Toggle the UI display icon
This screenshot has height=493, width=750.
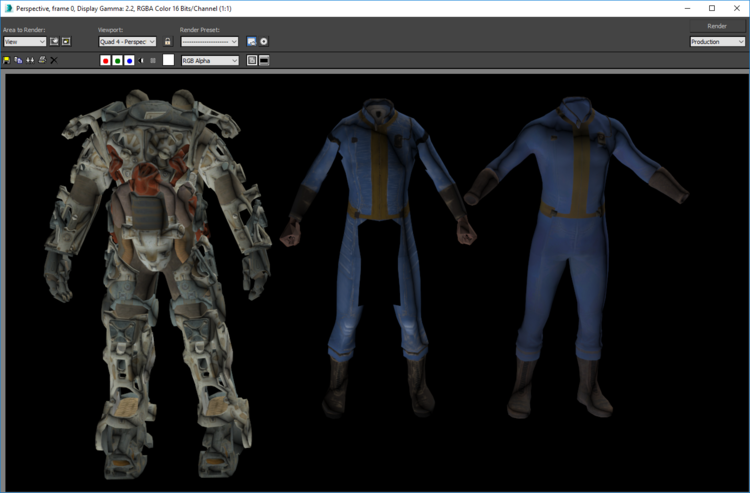[x=264, y=60]
